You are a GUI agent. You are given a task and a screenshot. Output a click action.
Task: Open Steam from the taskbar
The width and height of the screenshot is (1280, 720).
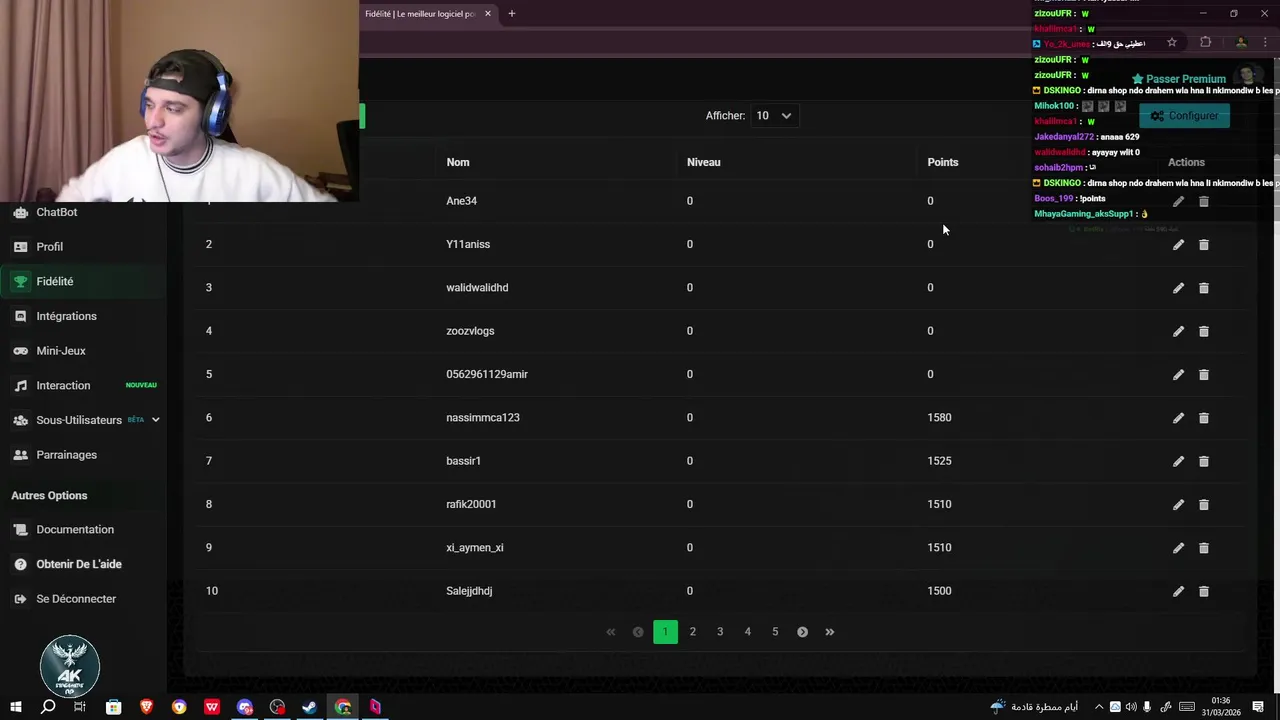coord(310,707)
